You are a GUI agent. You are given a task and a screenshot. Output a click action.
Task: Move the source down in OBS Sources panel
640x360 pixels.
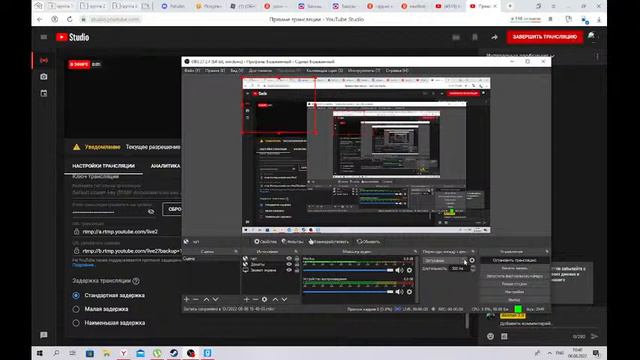(x=284, y=300)
